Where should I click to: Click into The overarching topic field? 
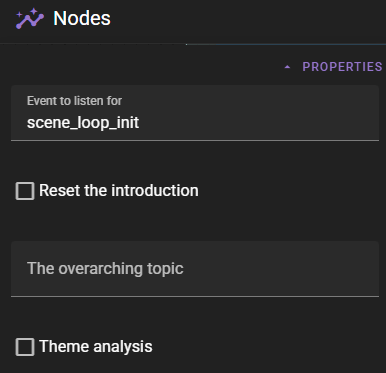[195, 269]
